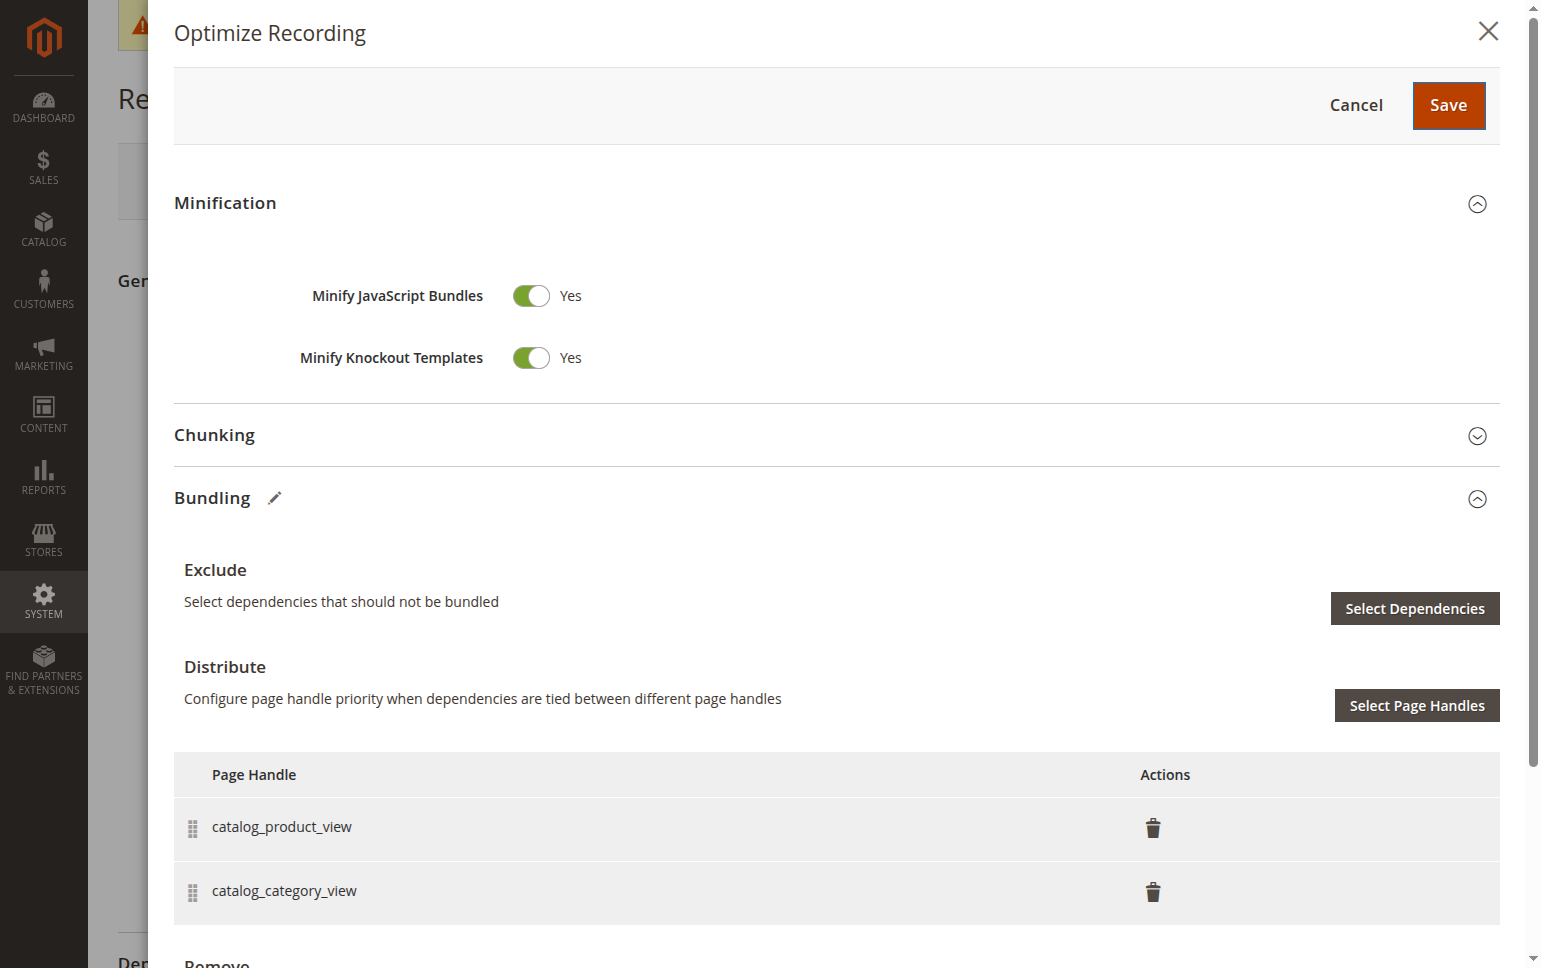
Task: Save the optimization settings
Action: [1449, 106]
